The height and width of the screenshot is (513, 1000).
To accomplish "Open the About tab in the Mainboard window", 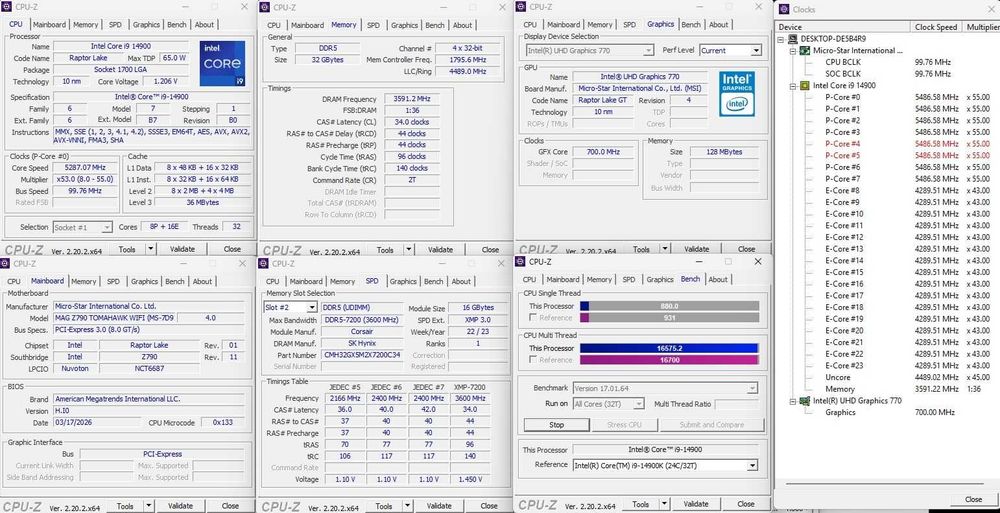I will point(202,281).
